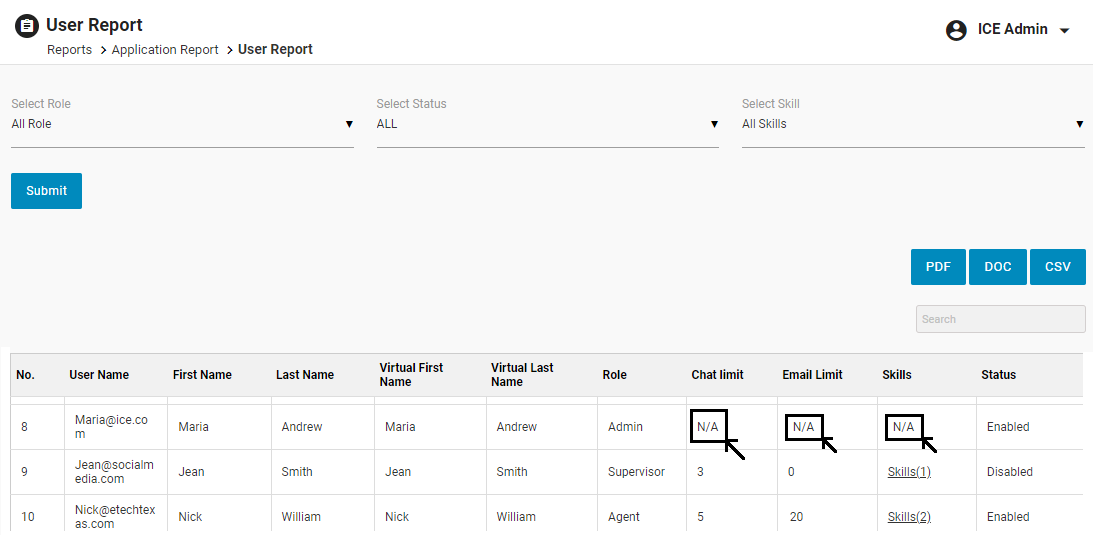
Task: Select the Maria@ice.com user name cell
Action: click(x=111, y=427)
